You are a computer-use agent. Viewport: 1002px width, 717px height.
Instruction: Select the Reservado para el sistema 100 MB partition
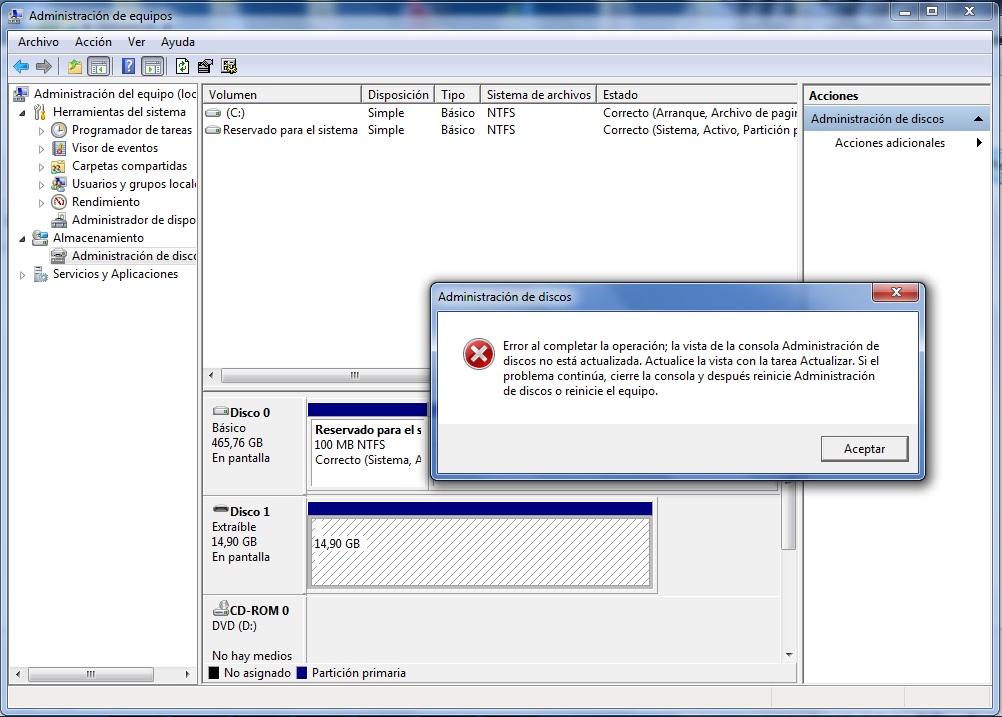click(x=367, y=454)
